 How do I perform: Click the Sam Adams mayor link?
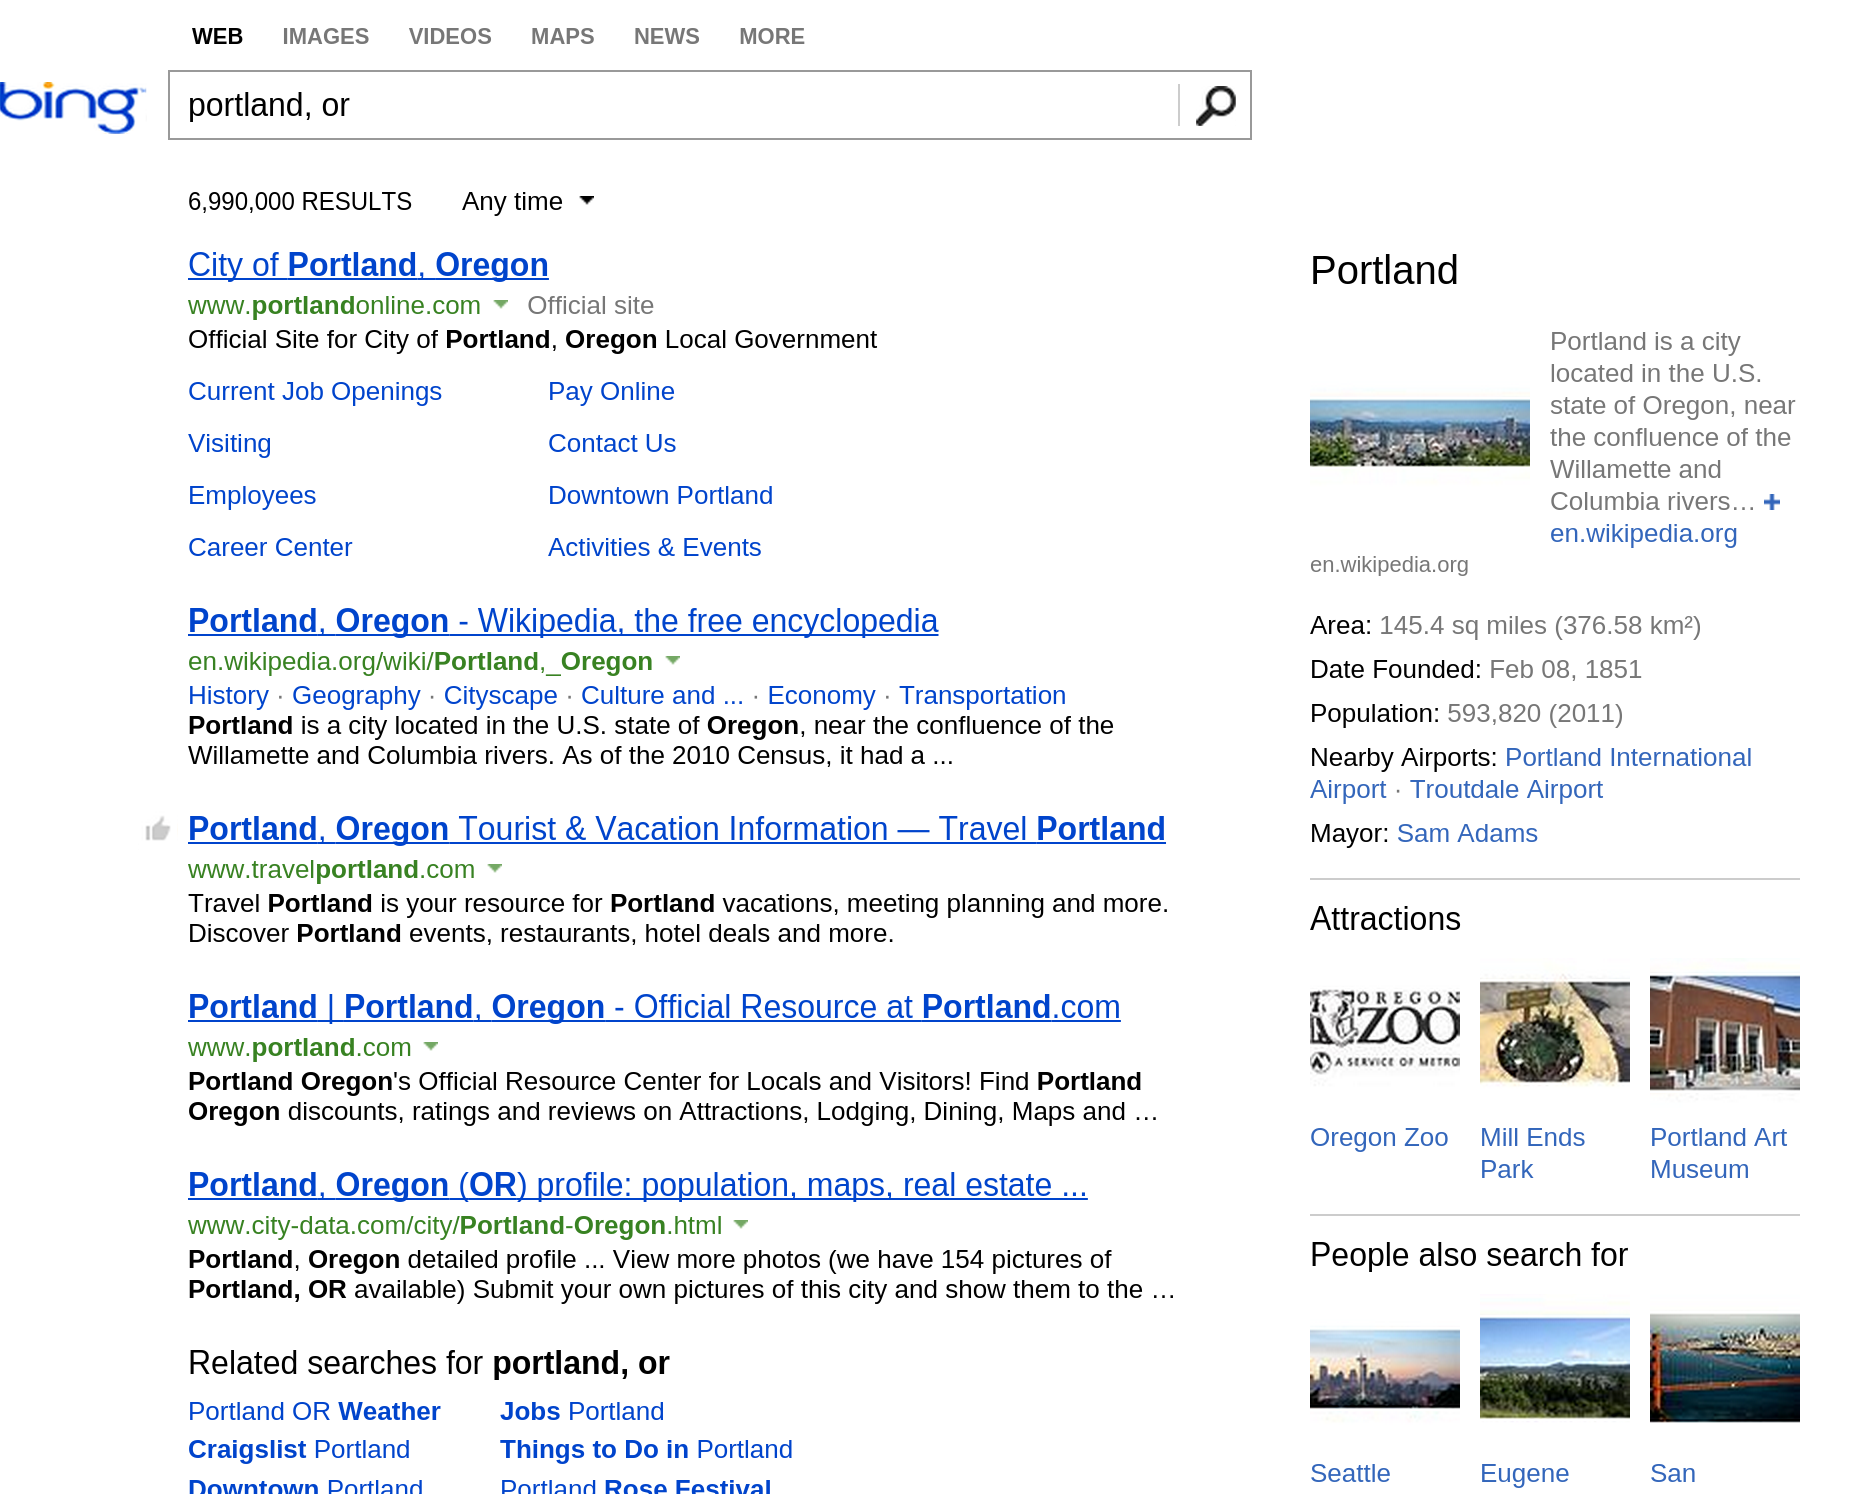1466,834
